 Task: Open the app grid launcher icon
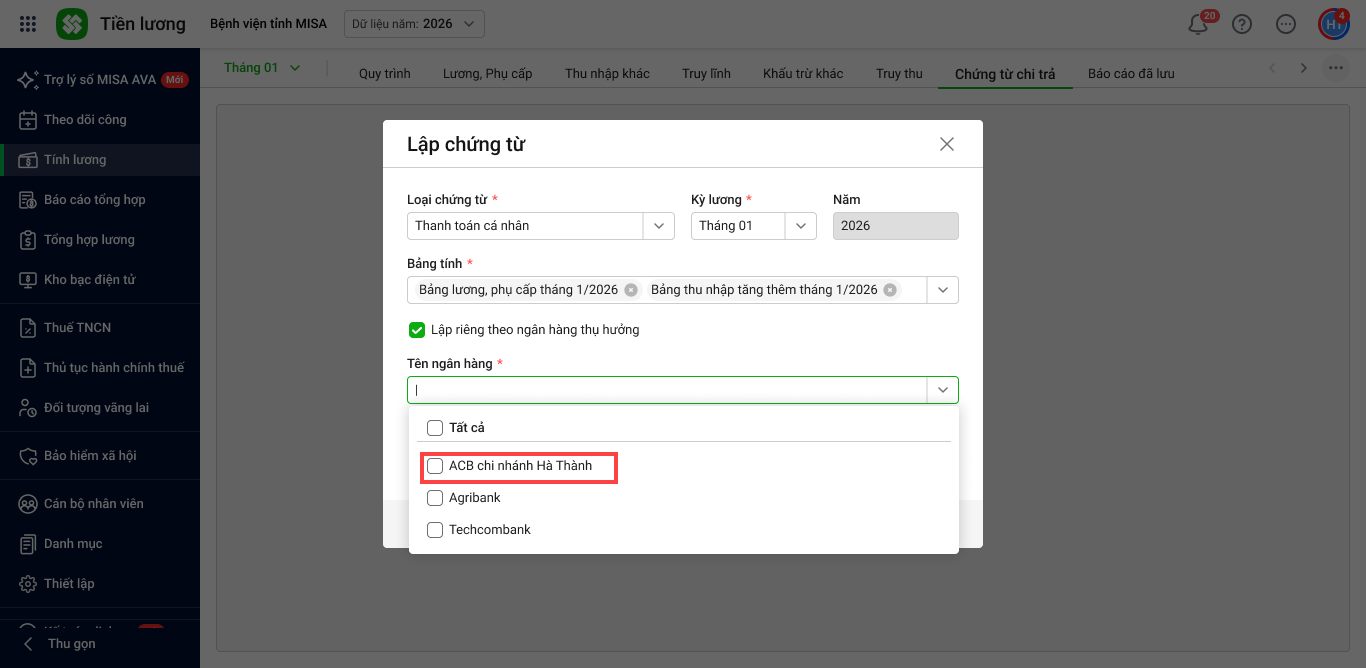click(28, 24)
